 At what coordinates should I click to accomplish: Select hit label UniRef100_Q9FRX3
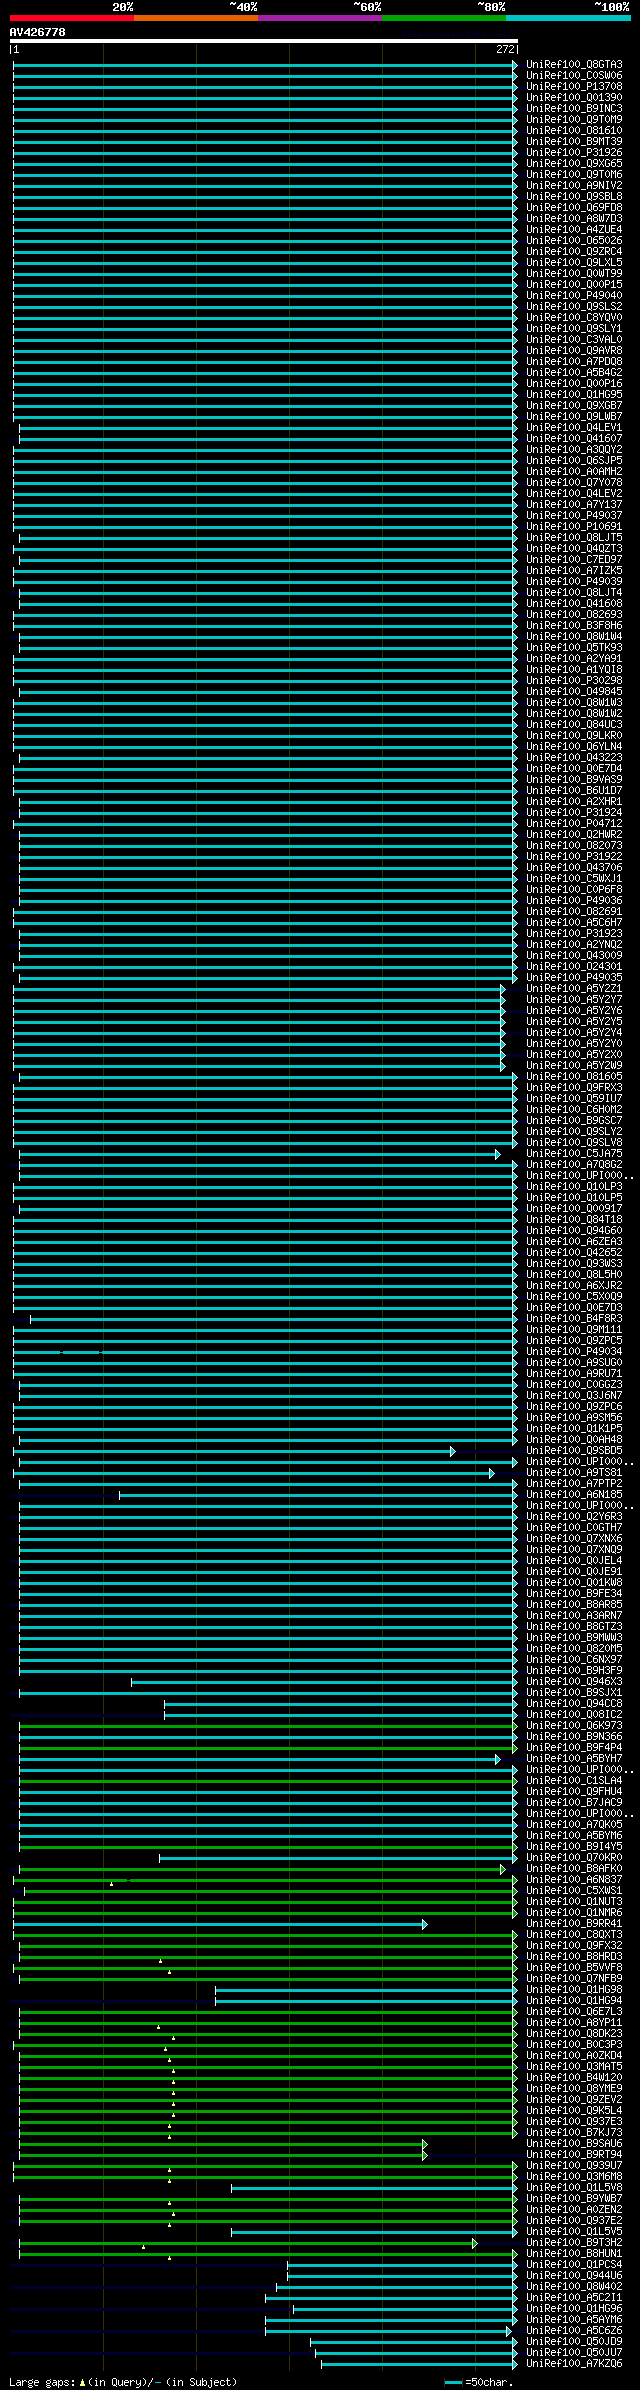(x=574, y=1088)
